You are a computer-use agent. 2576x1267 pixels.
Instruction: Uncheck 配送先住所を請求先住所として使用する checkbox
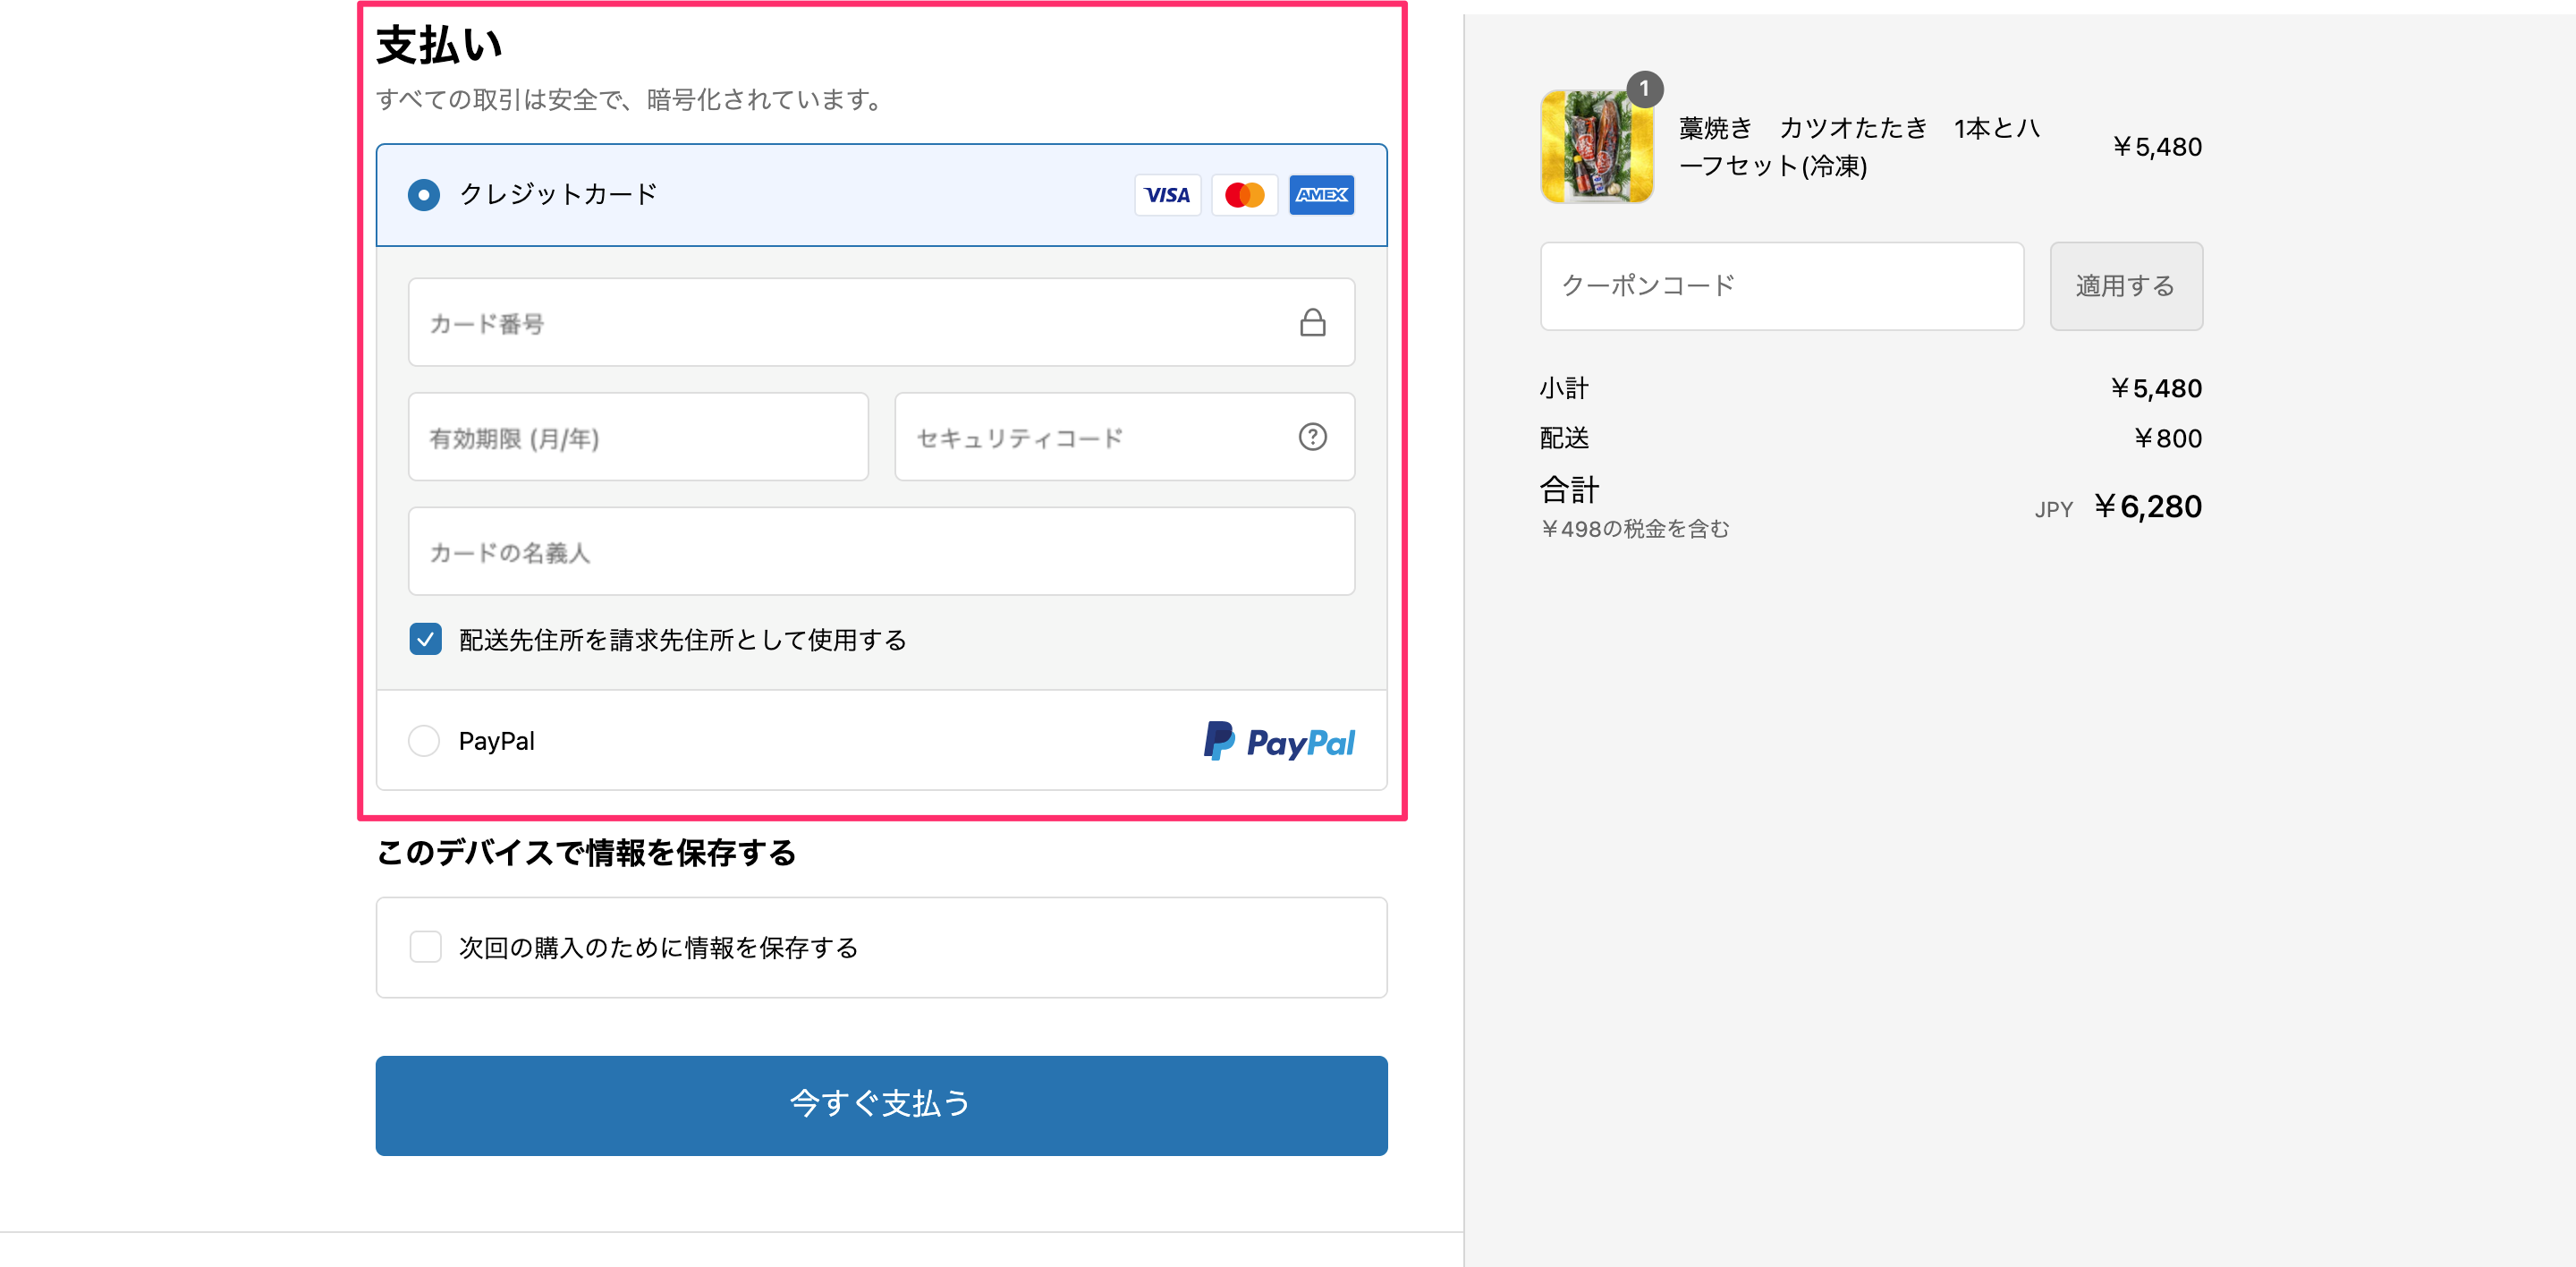426,639
